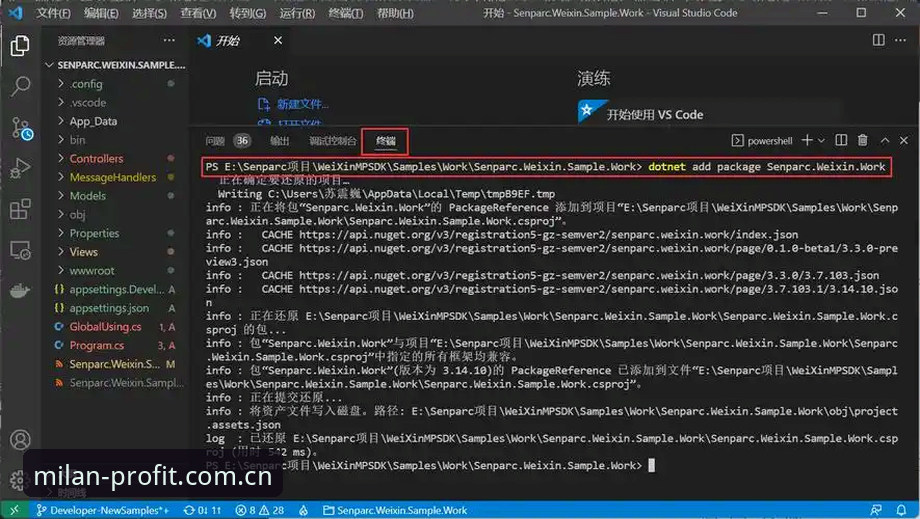Open Explorer views and more actions
Image resolution: width=920 pixels, height=519 pixels.
(x=169, y=40)
